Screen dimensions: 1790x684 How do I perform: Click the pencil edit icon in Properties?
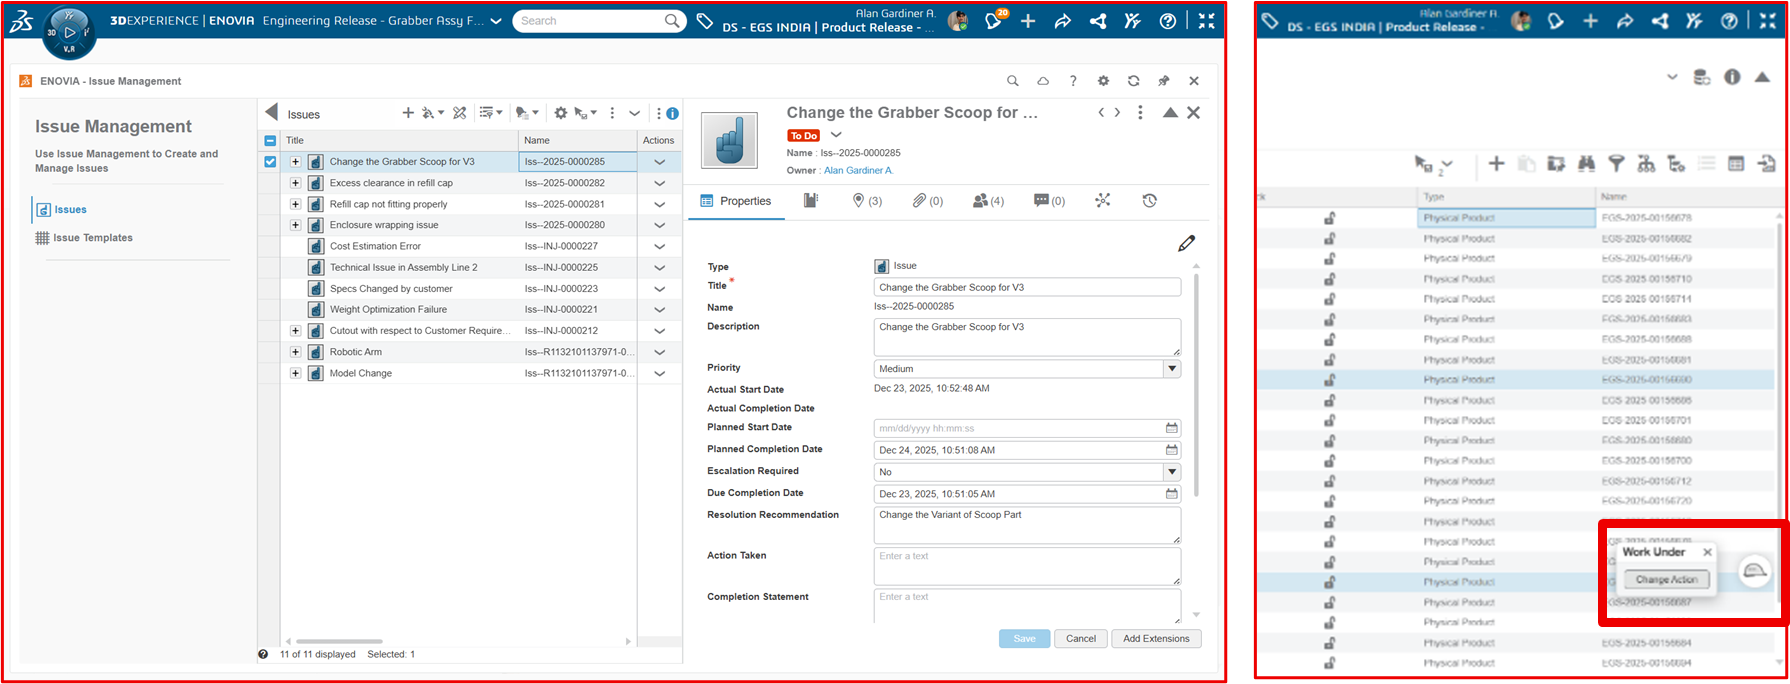coord(1186,243)
